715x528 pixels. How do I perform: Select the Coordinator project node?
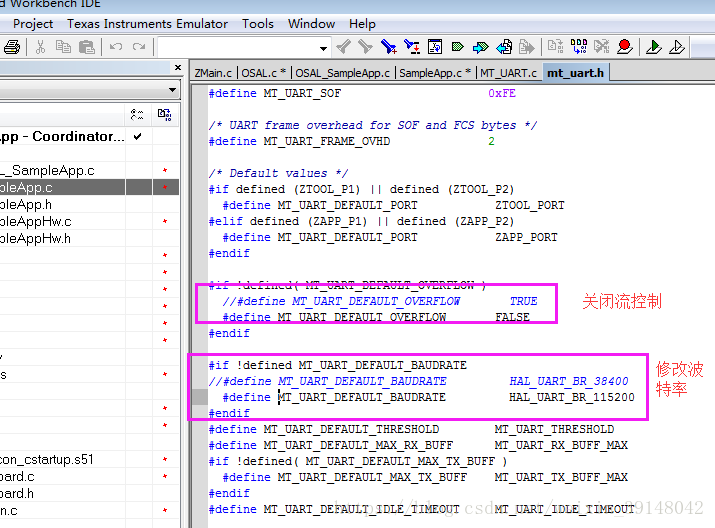click(62, 136)
